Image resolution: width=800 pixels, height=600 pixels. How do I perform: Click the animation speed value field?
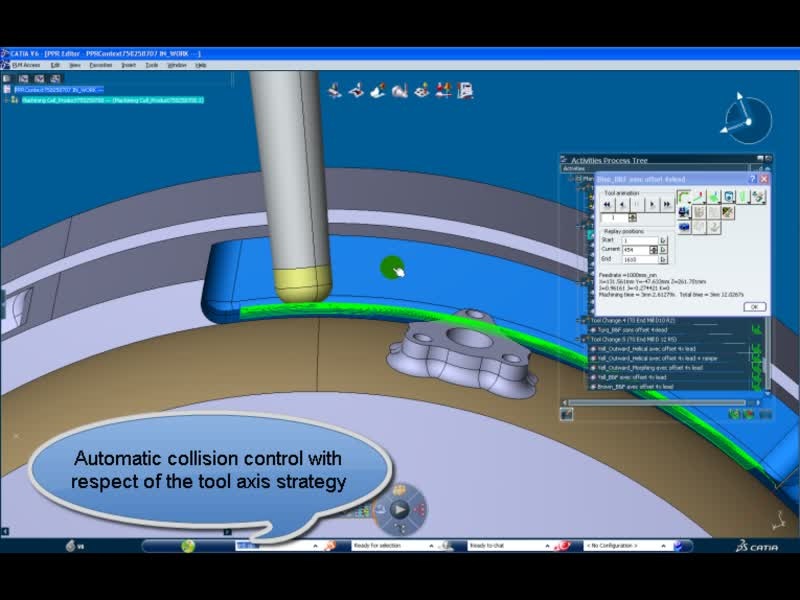click(615, 218)
